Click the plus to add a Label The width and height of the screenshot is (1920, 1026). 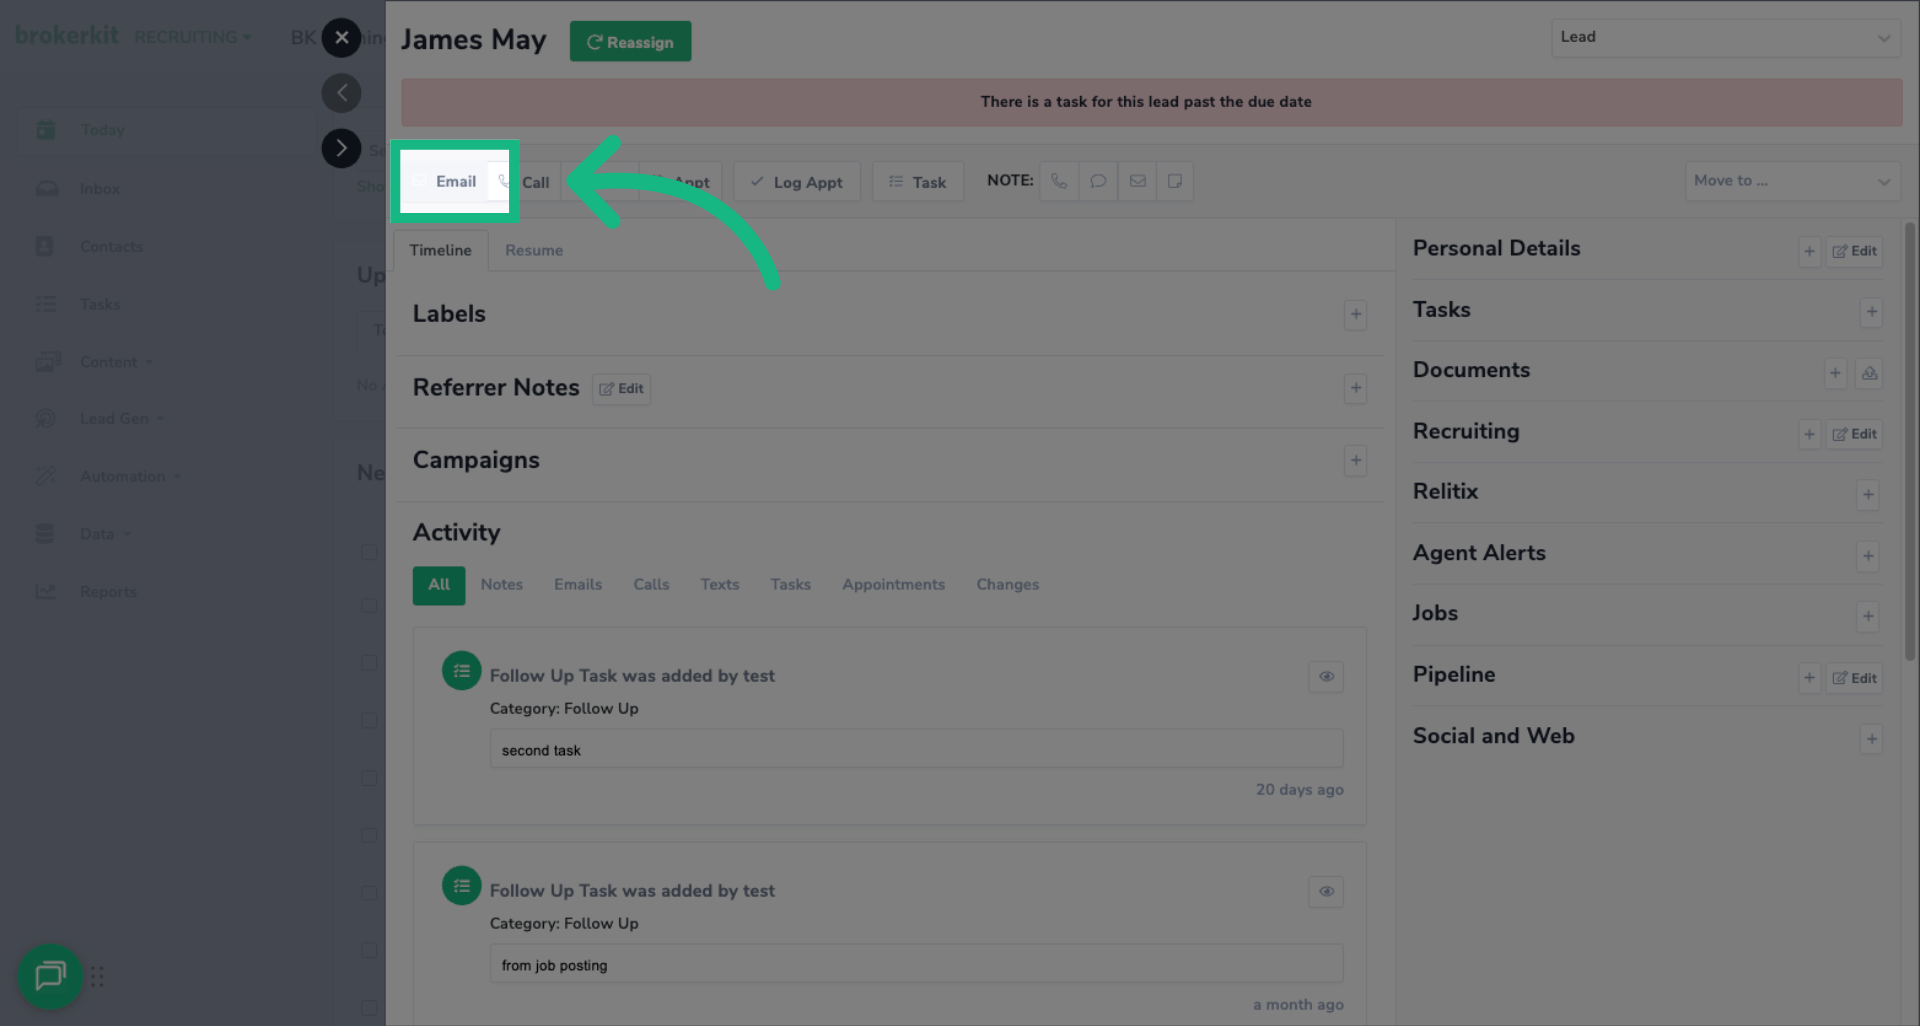1356,315
